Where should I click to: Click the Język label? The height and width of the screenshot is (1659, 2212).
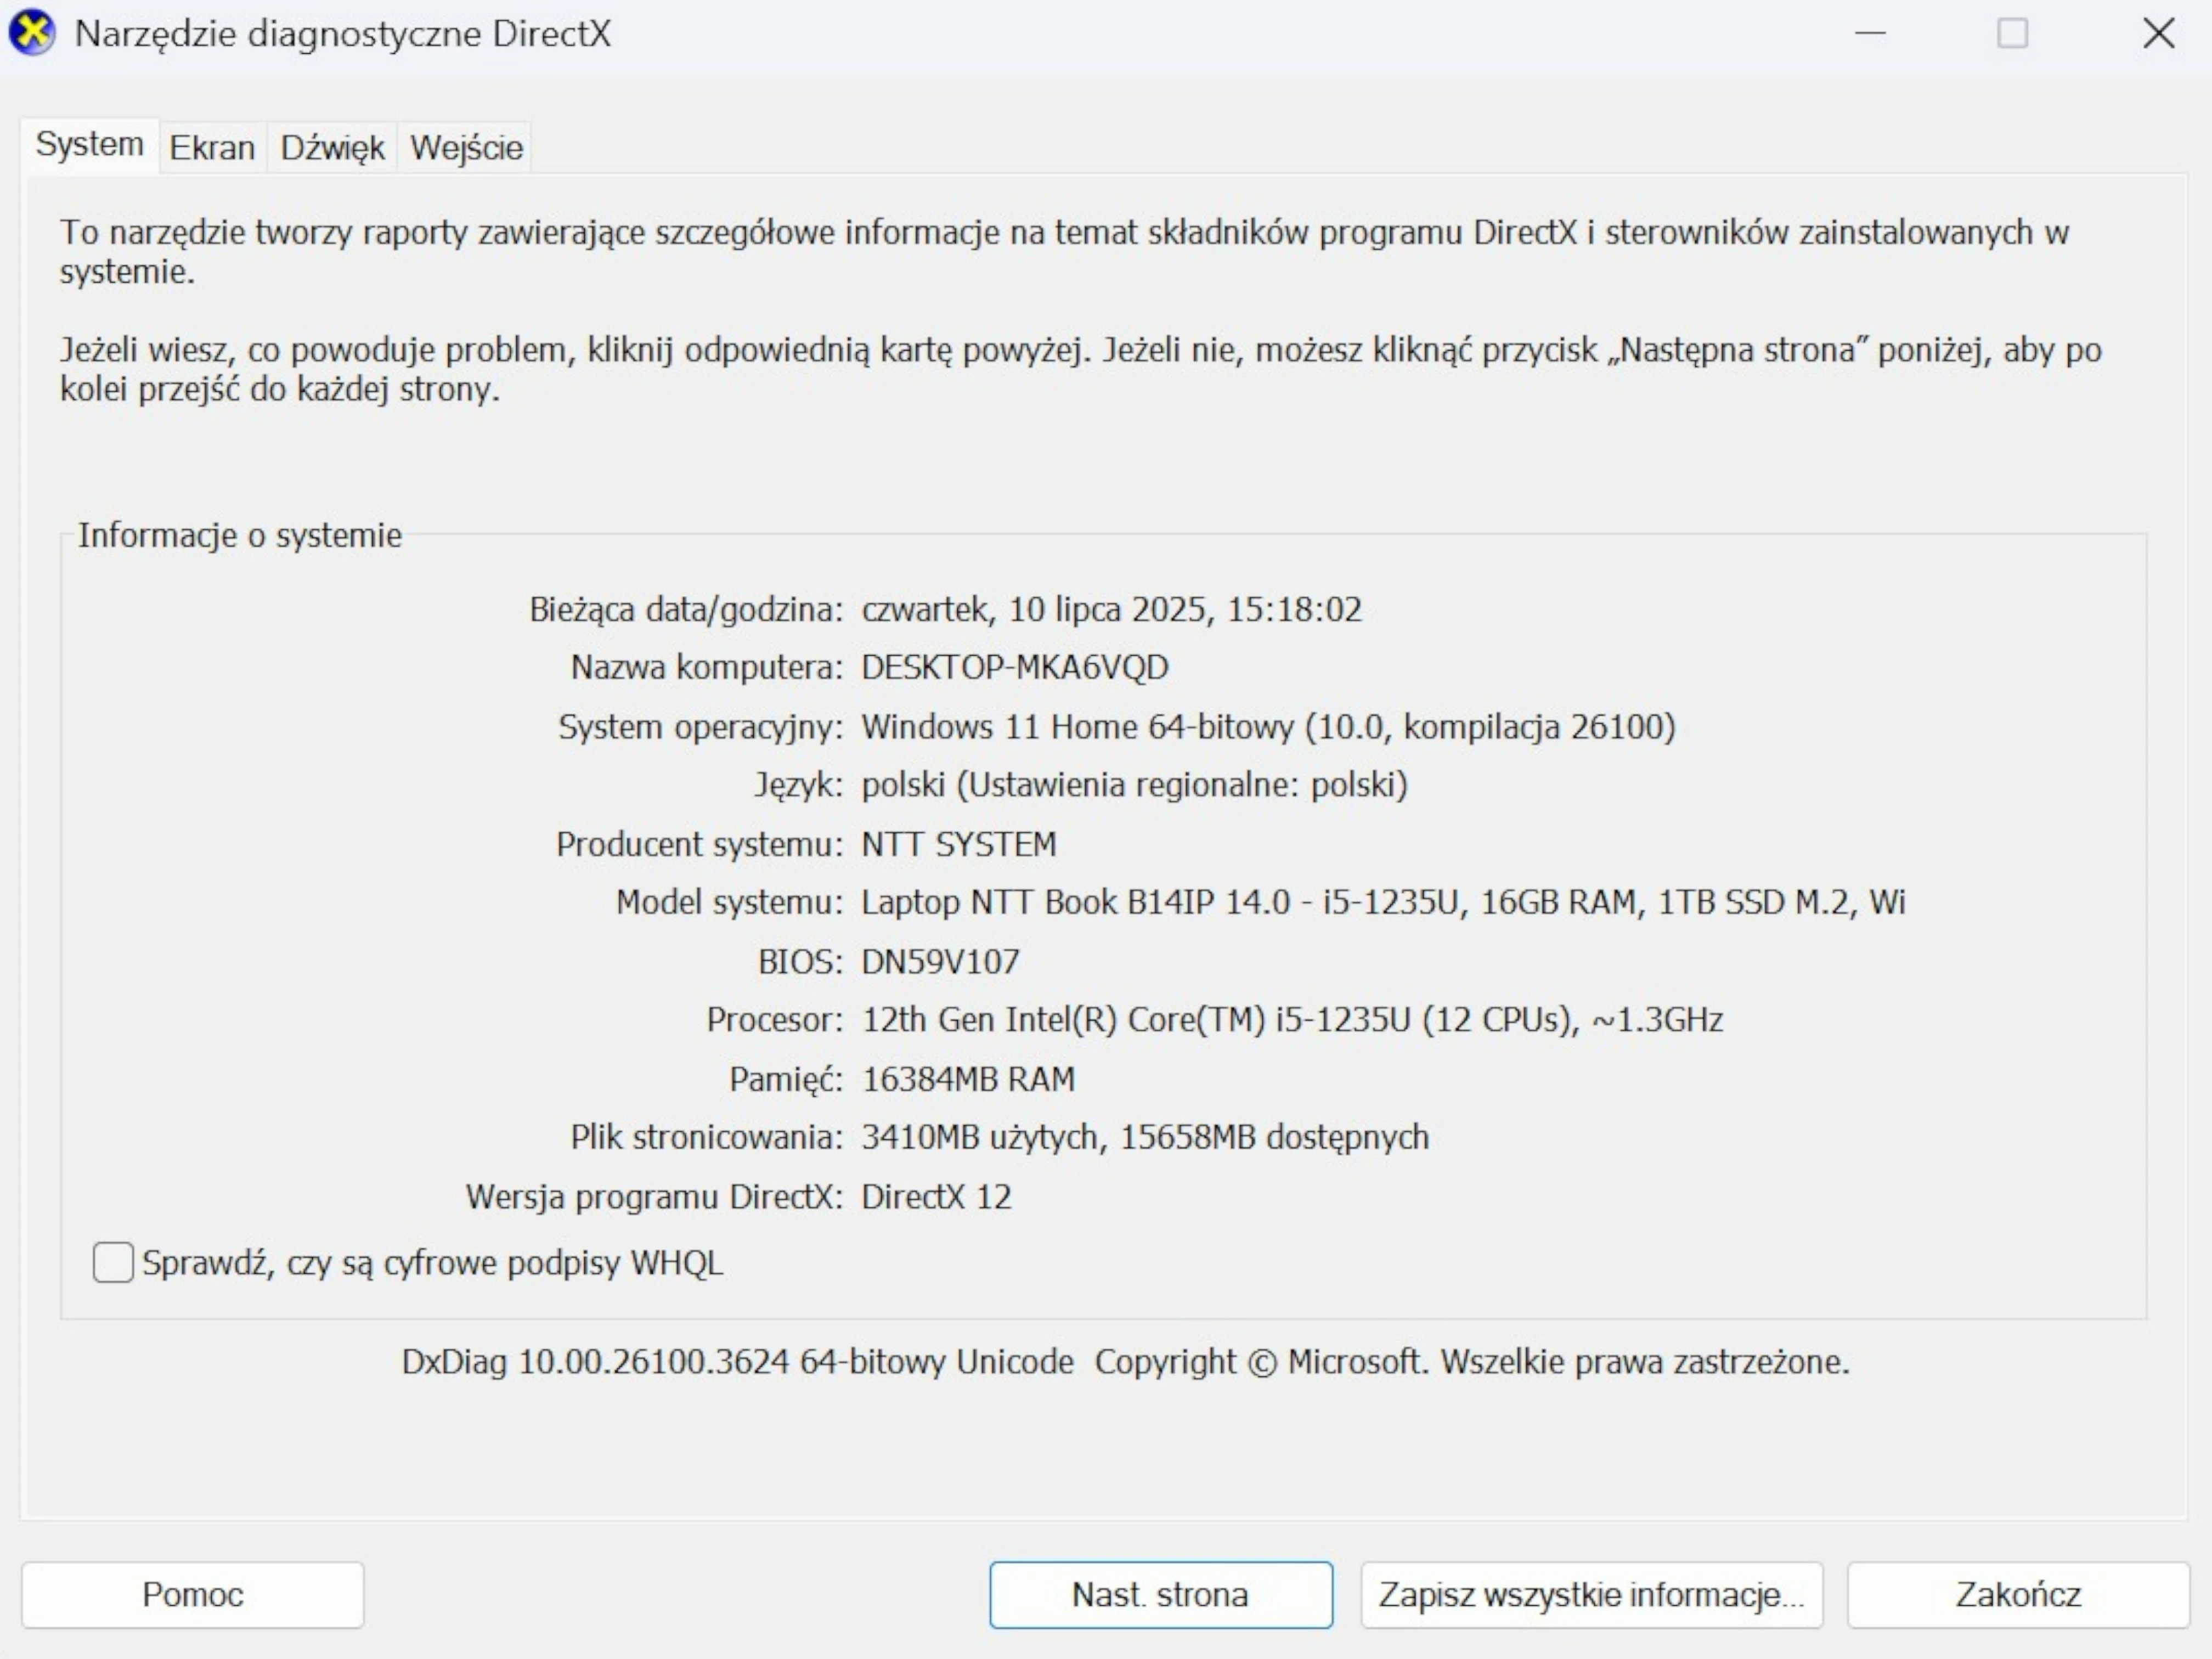(x=799, y=785)
